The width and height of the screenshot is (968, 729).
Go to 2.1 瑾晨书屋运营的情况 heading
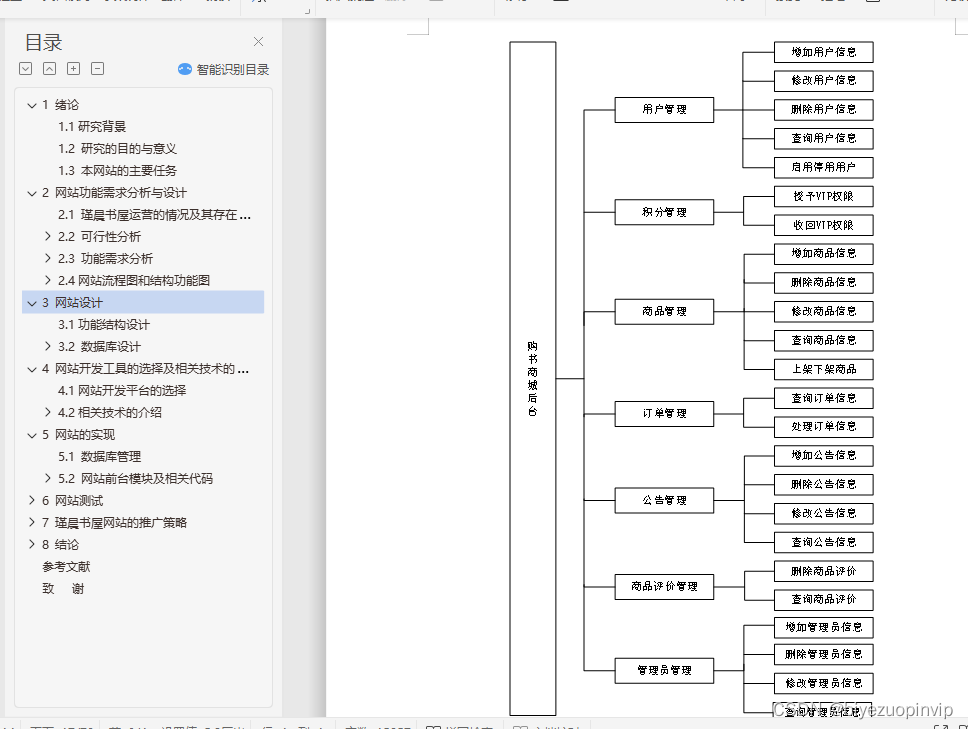tap(154, 215)
